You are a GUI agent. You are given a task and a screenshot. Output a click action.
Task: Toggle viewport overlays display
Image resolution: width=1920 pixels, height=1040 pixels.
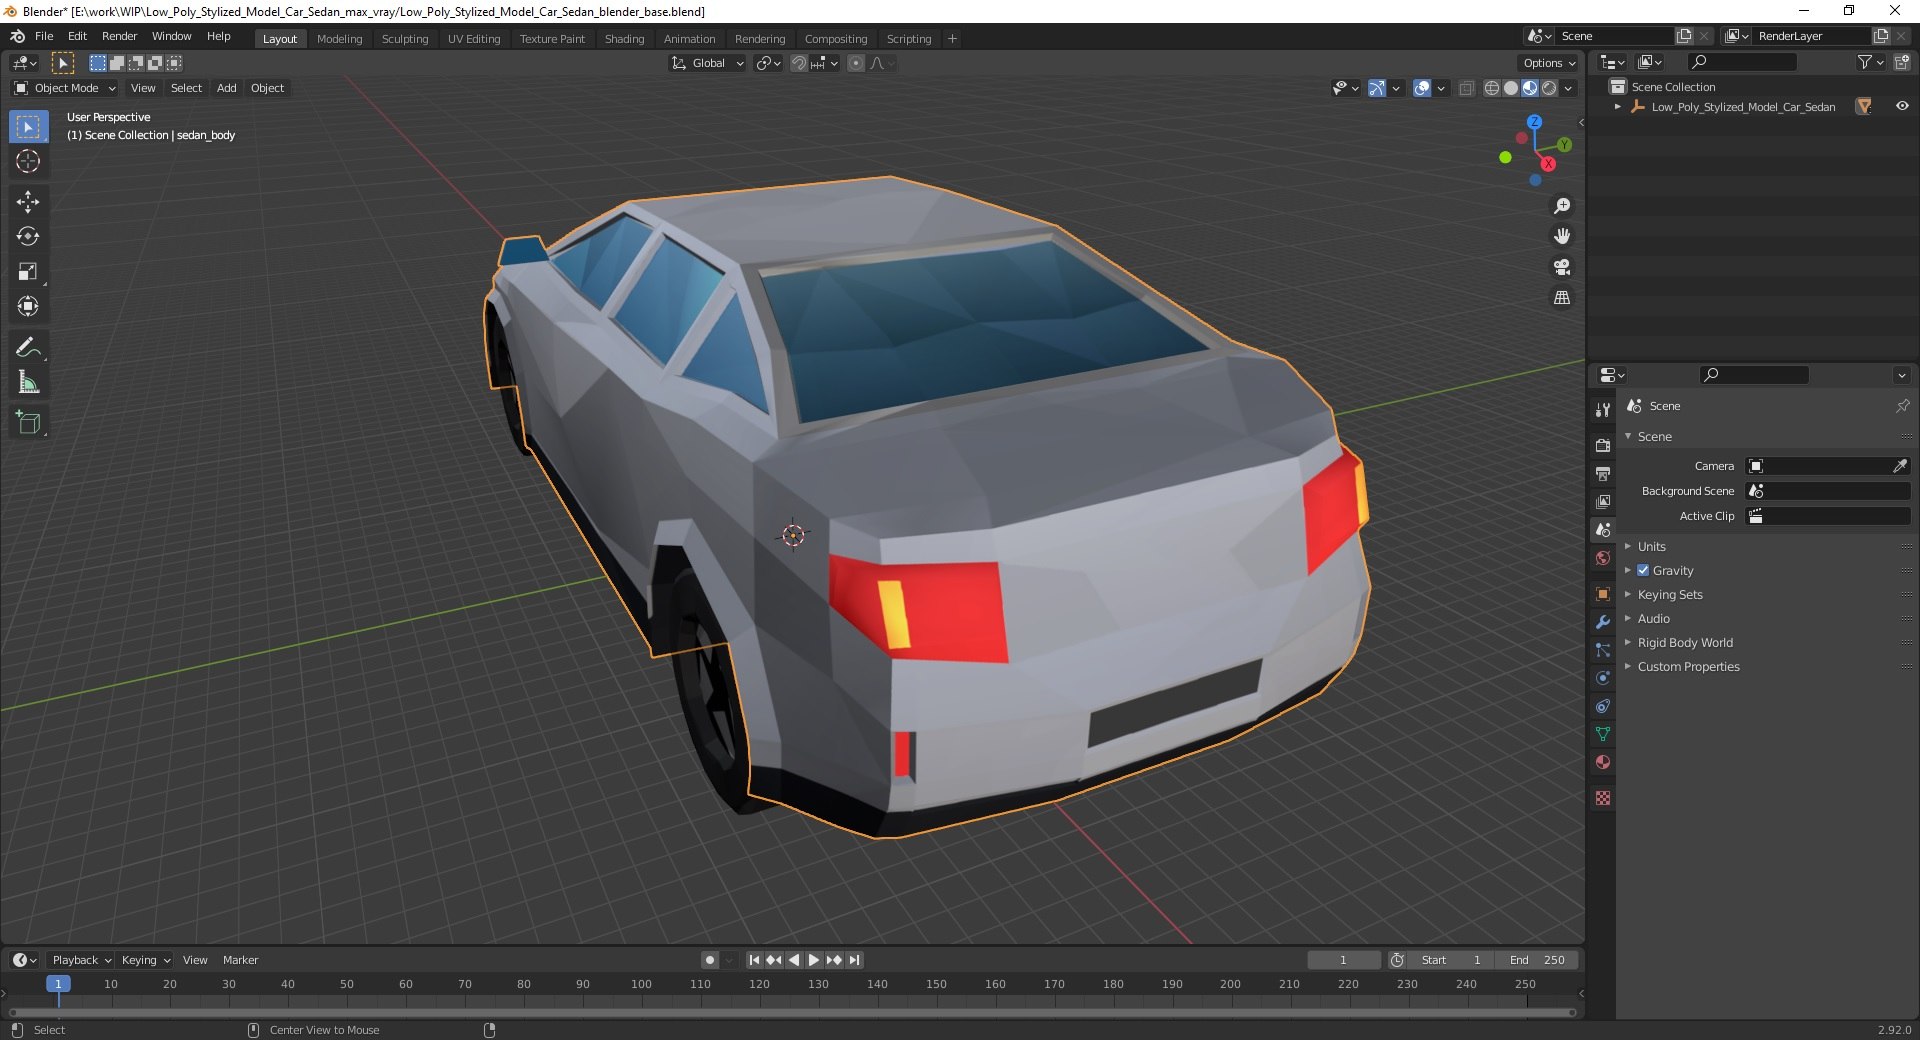pos(1422,88)
